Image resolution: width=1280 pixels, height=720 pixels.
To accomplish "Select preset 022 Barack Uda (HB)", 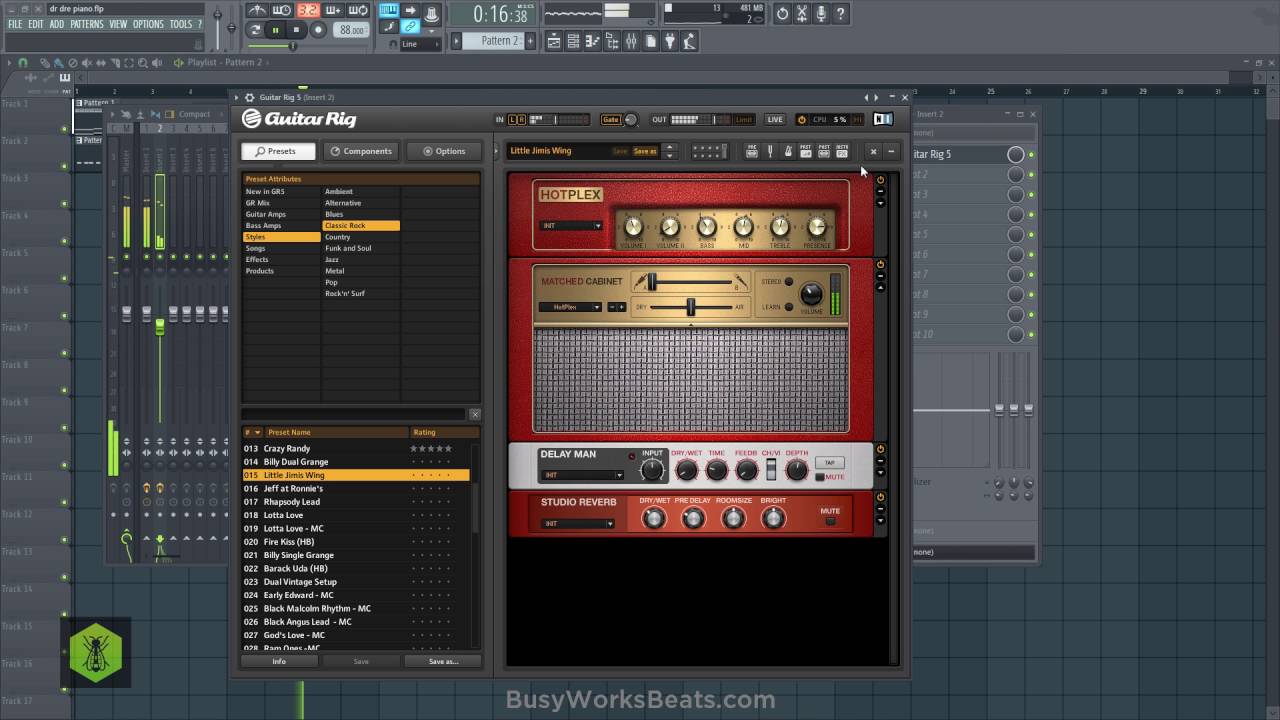I will pyautogui.click(x=356, y=568).
